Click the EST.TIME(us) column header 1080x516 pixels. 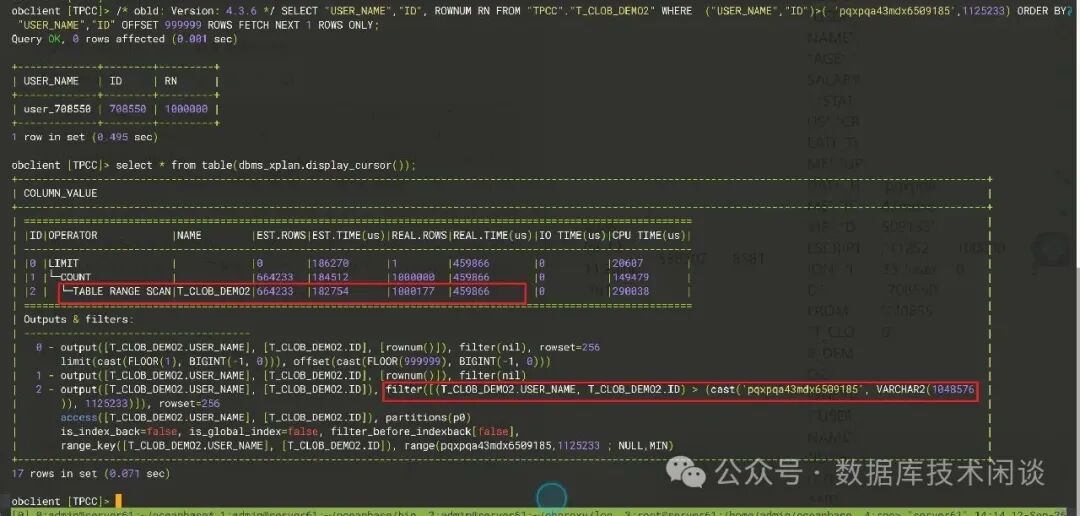tap(348, 236)
